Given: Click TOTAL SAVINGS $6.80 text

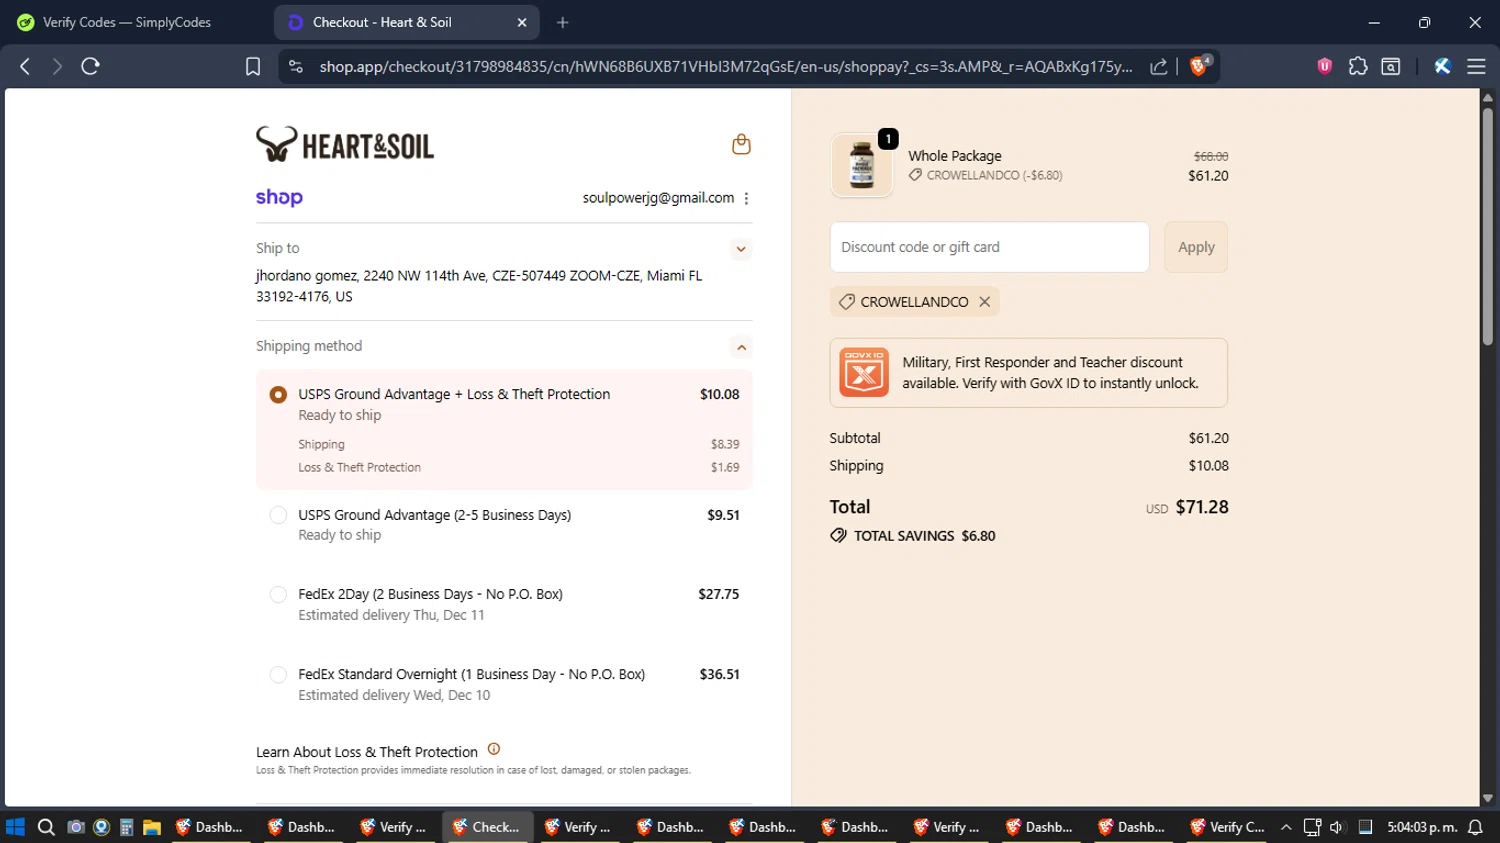Looking at the screenshot, I should (x=925, y=536).
